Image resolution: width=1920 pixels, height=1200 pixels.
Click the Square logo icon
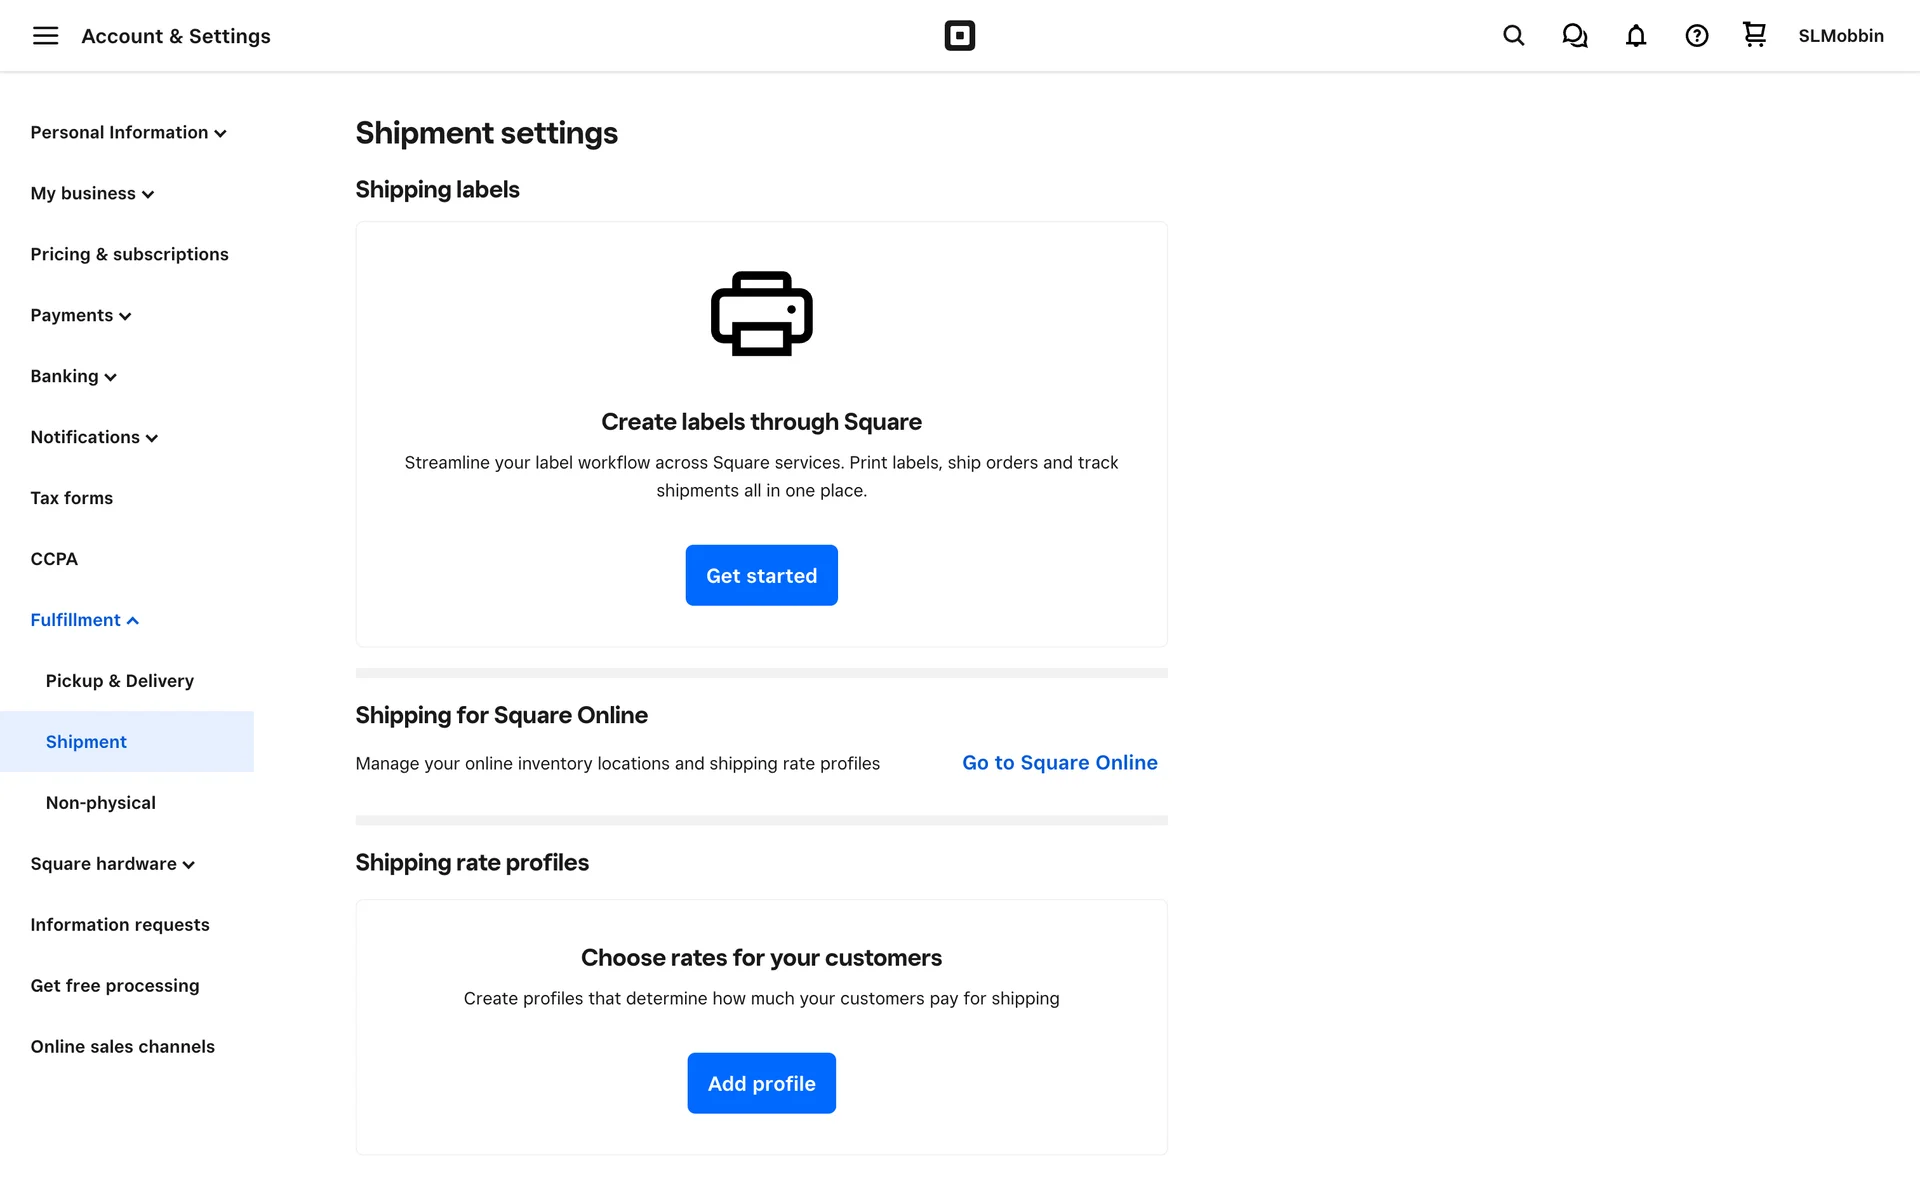click(959, 36)
